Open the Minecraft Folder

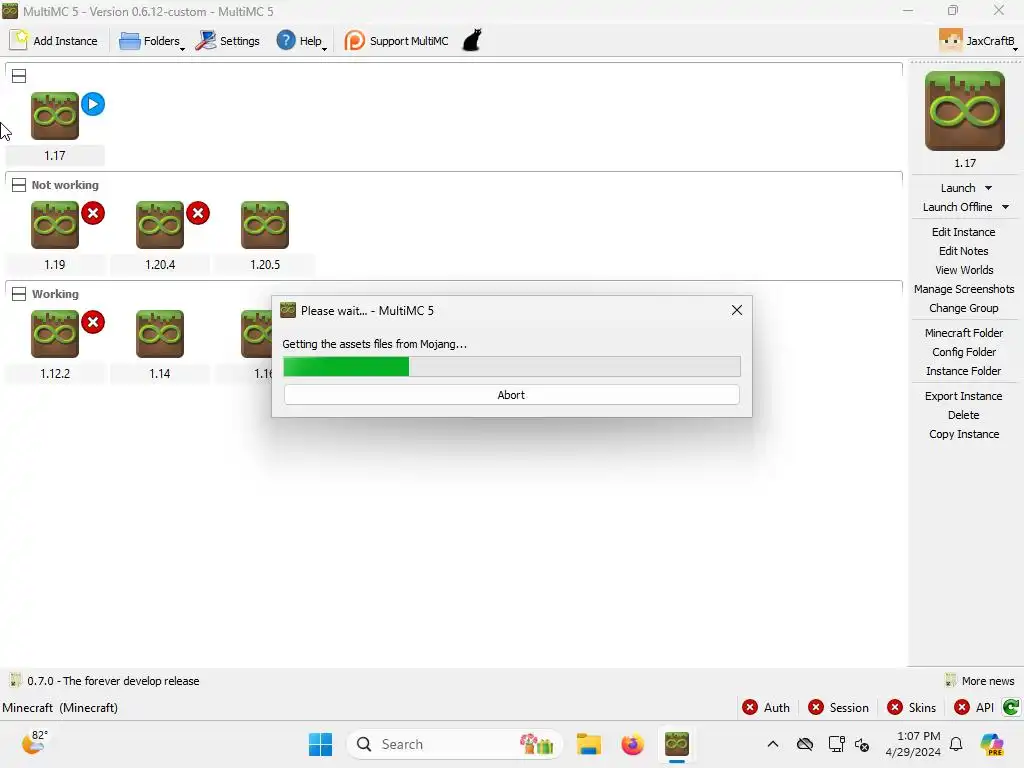pos(963,333)
